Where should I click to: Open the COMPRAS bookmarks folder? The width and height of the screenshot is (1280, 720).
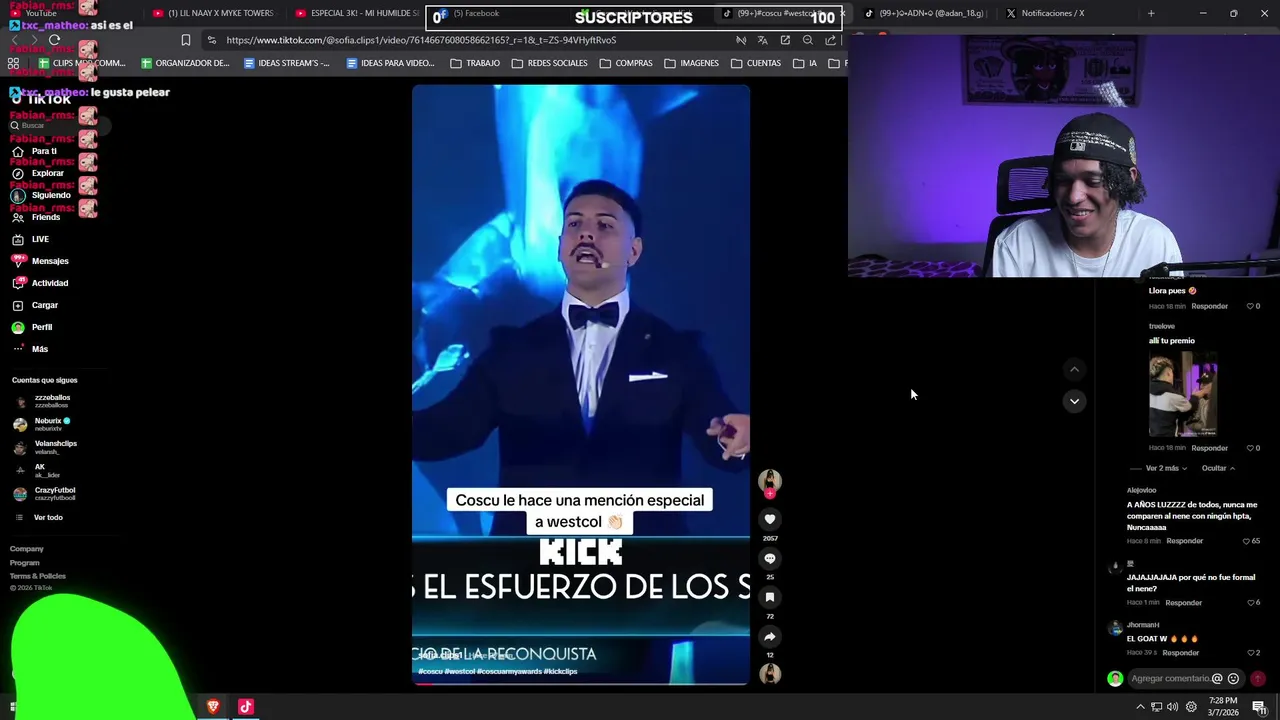pyautogui.click(x=626, y=63)
